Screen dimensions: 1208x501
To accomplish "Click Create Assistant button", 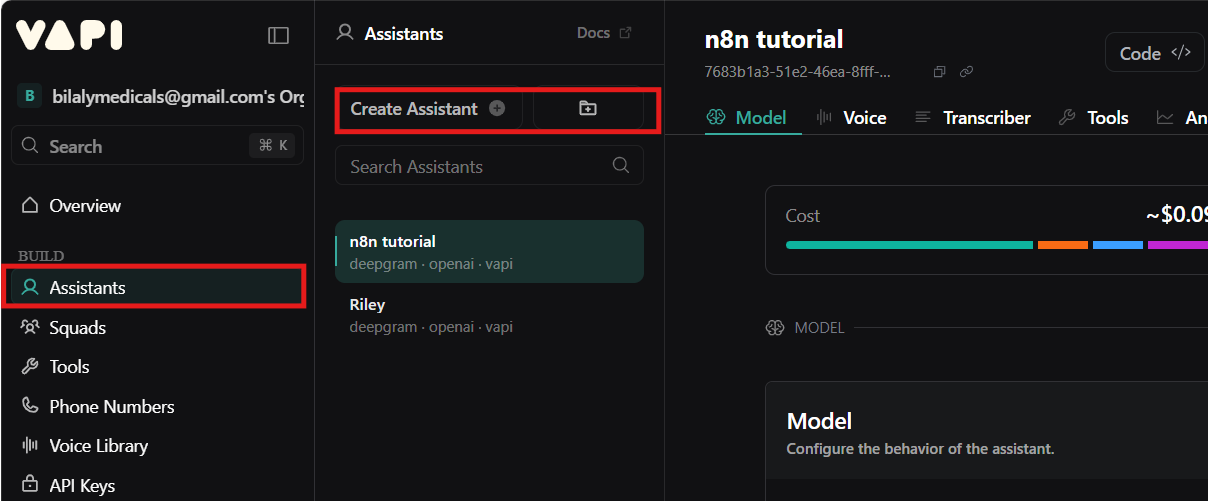I will coord(428,109).
